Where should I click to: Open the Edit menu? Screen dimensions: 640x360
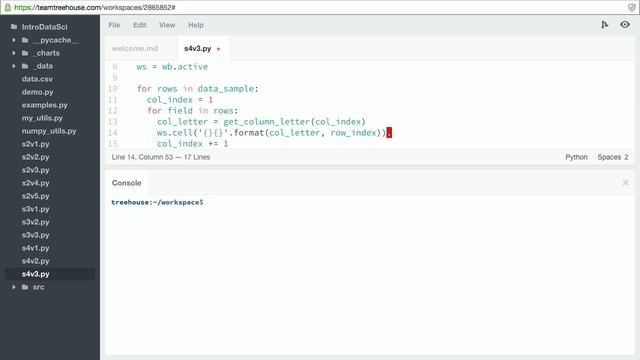[140, 25]
